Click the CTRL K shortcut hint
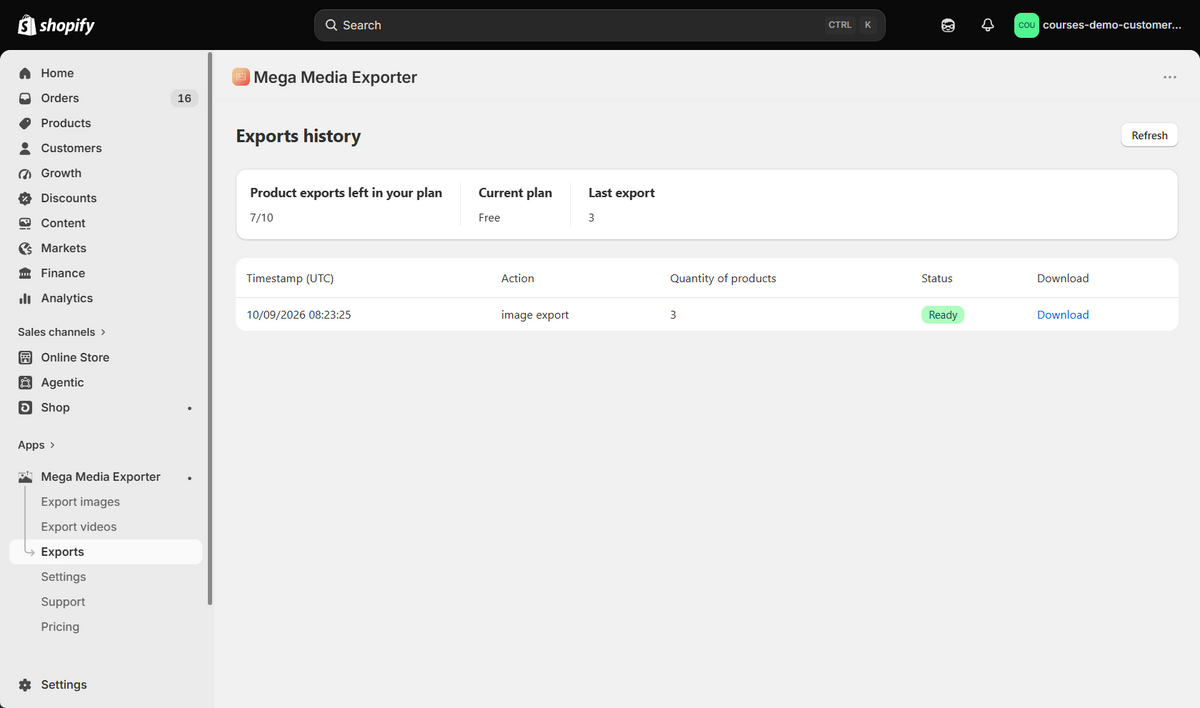This screenshot has height=708, width=1200. 851,25
